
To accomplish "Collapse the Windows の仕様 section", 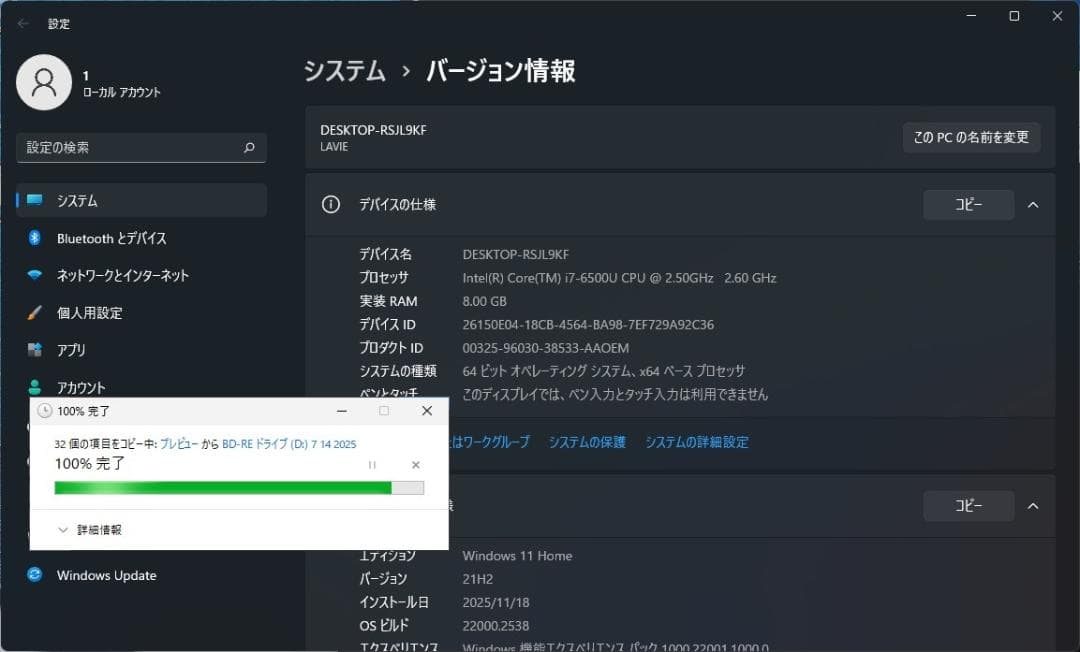I will click(1033, 505).
